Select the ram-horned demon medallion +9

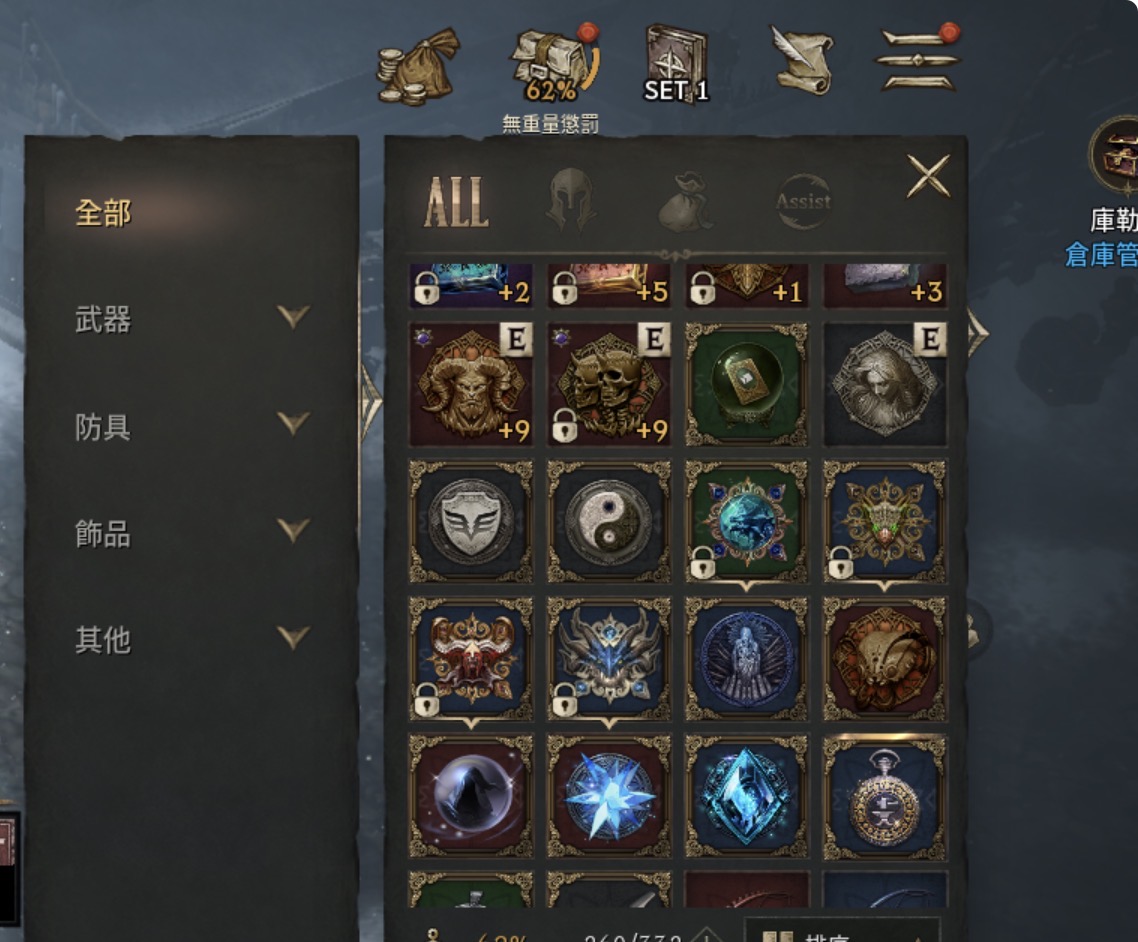pyautogui.click(x=471, y=384)
